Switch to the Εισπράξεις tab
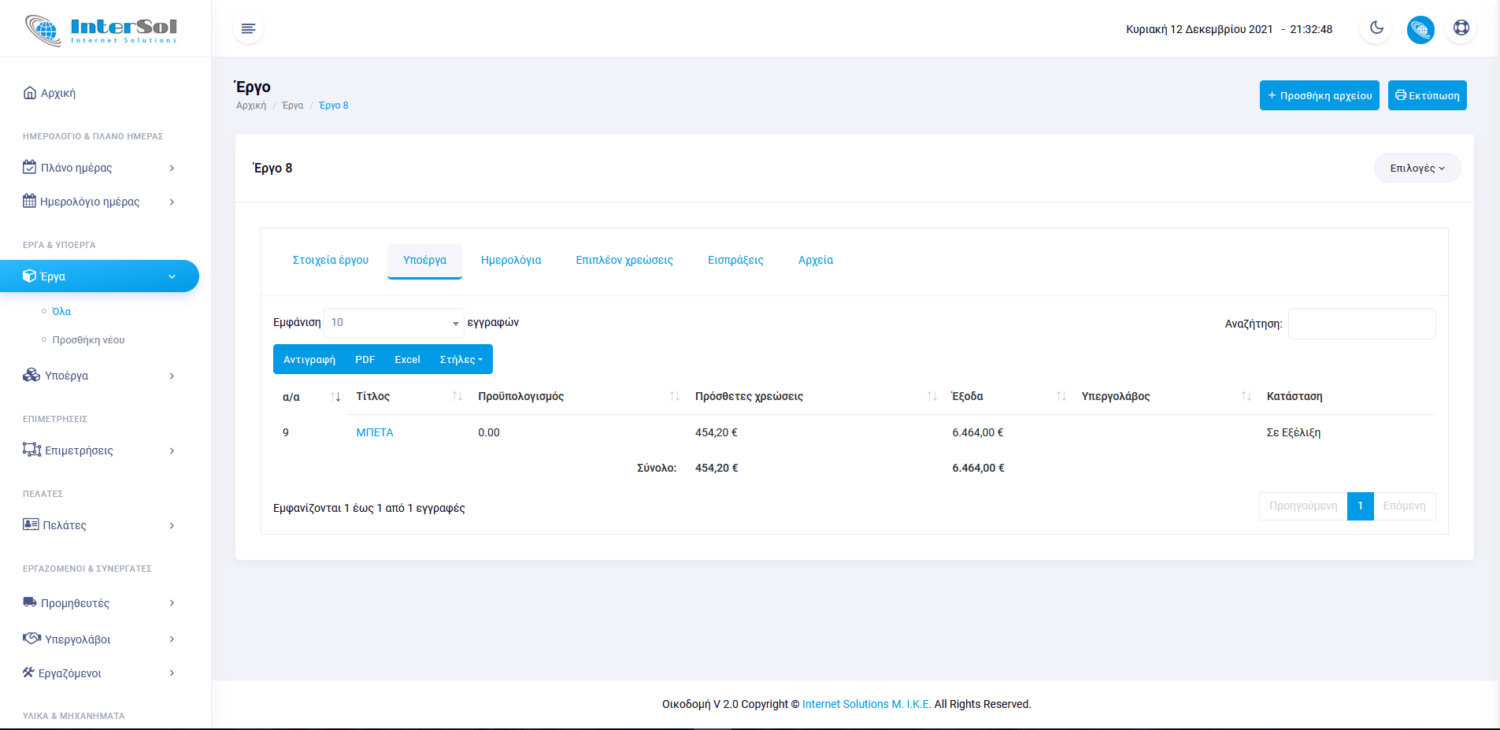 click(x=735, y=260)
